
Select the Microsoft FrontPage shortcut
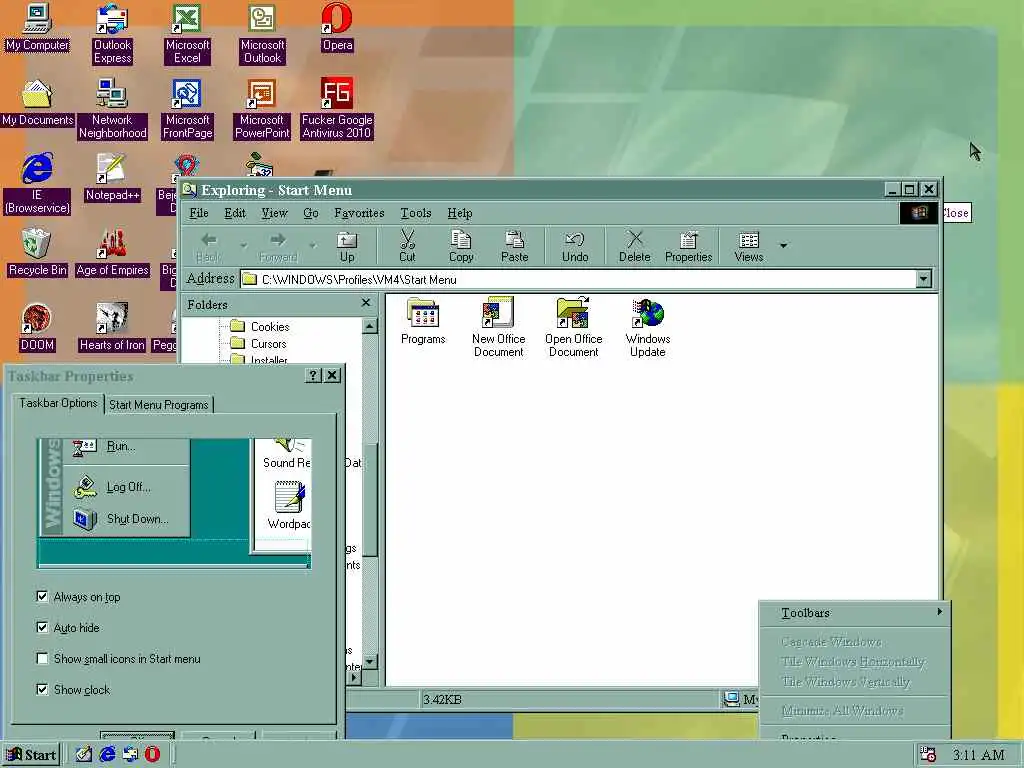pos(187,109)
